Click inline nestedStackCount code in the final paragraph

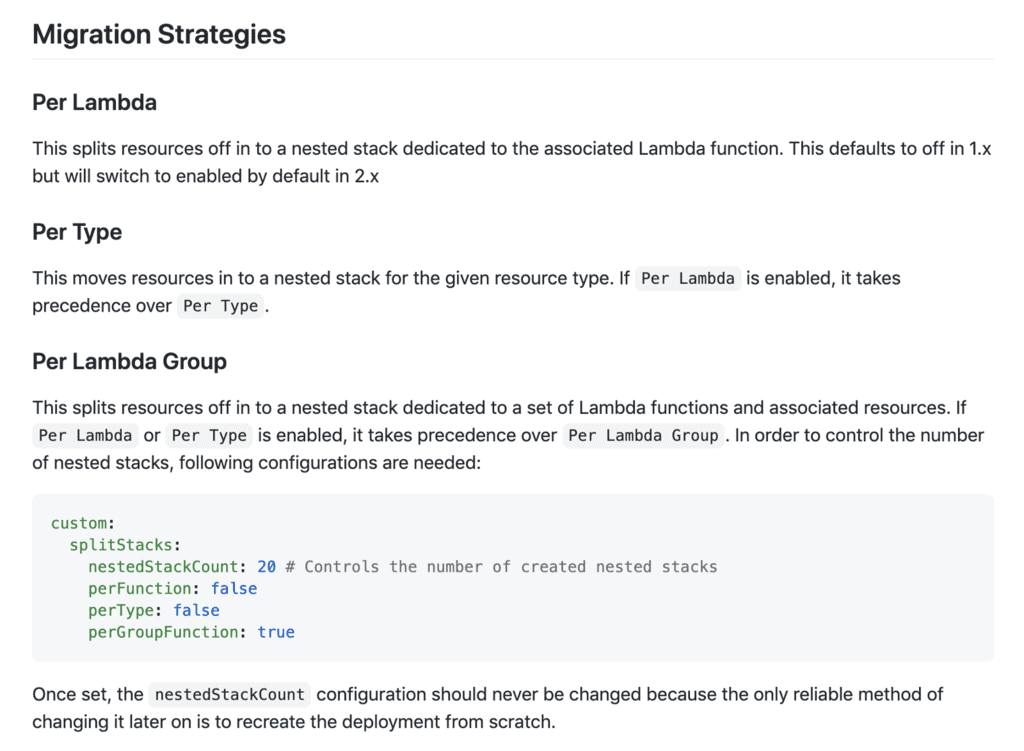pos(230,694)
